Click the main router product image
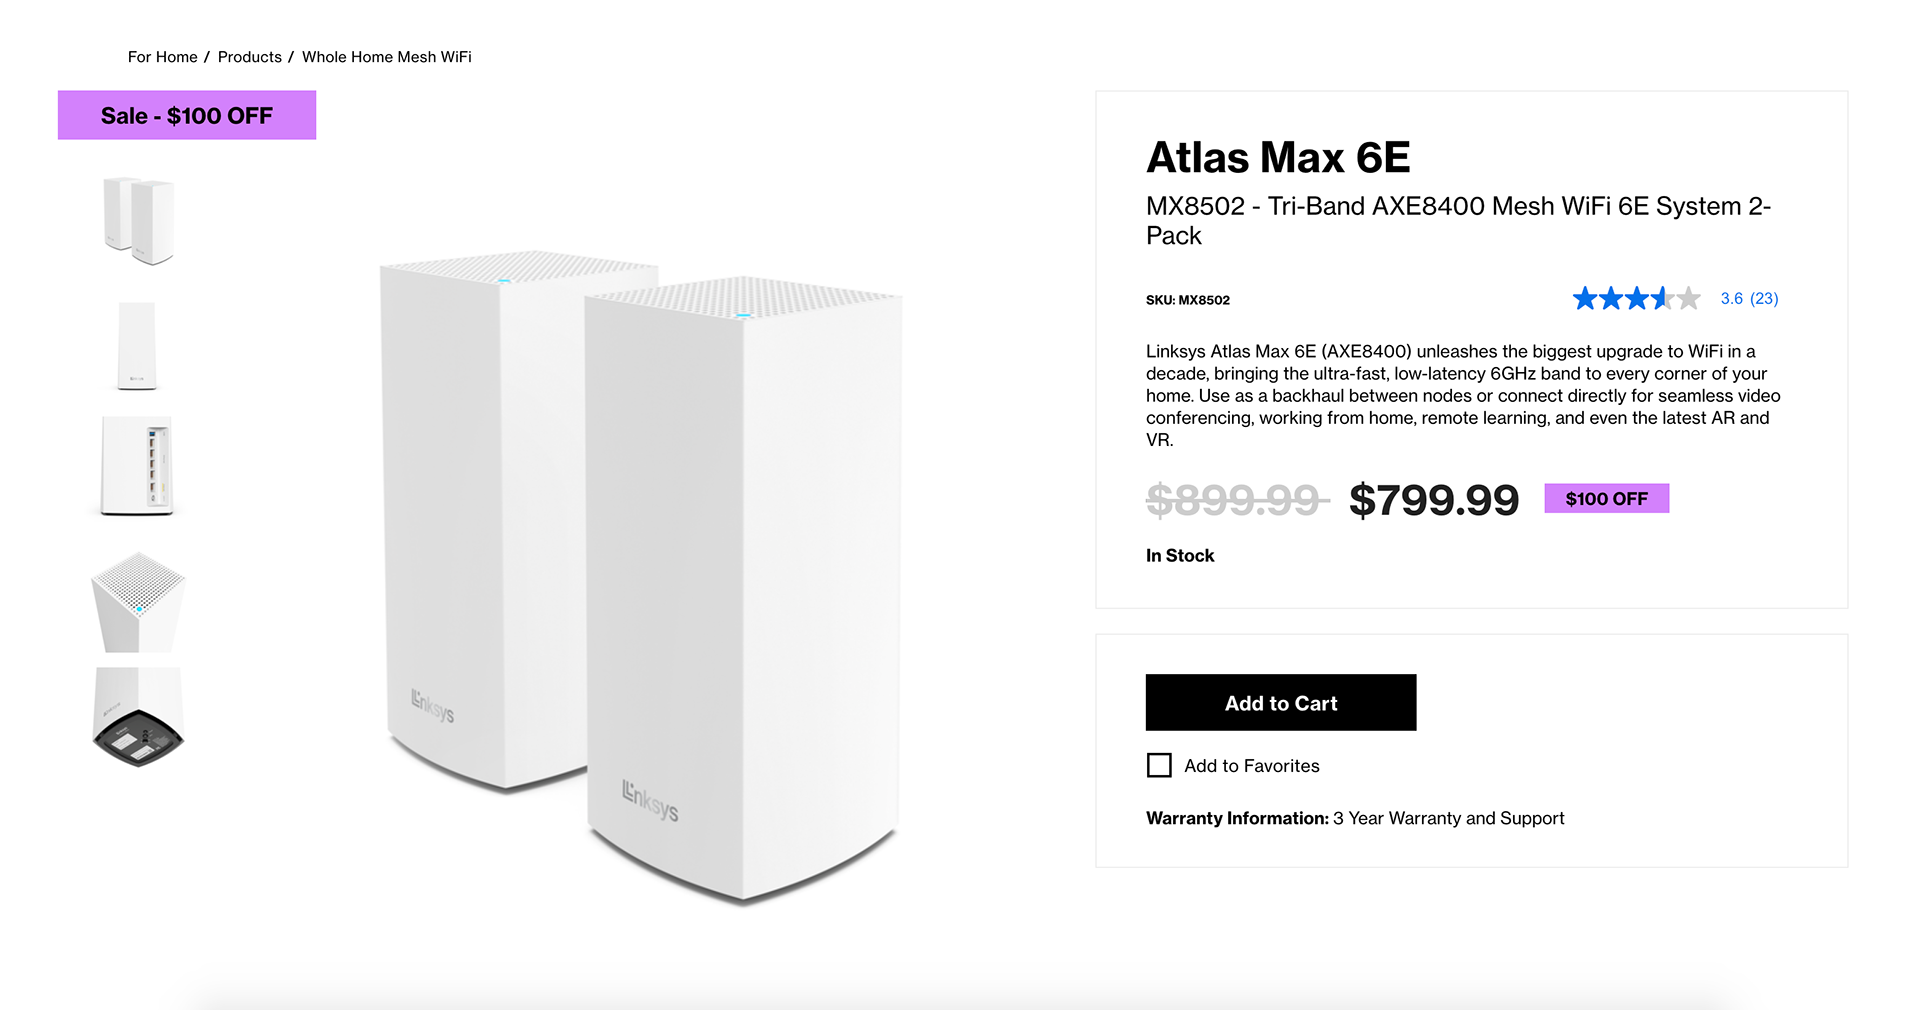Screen dimensions: 1920x1010 pos(641,580)
